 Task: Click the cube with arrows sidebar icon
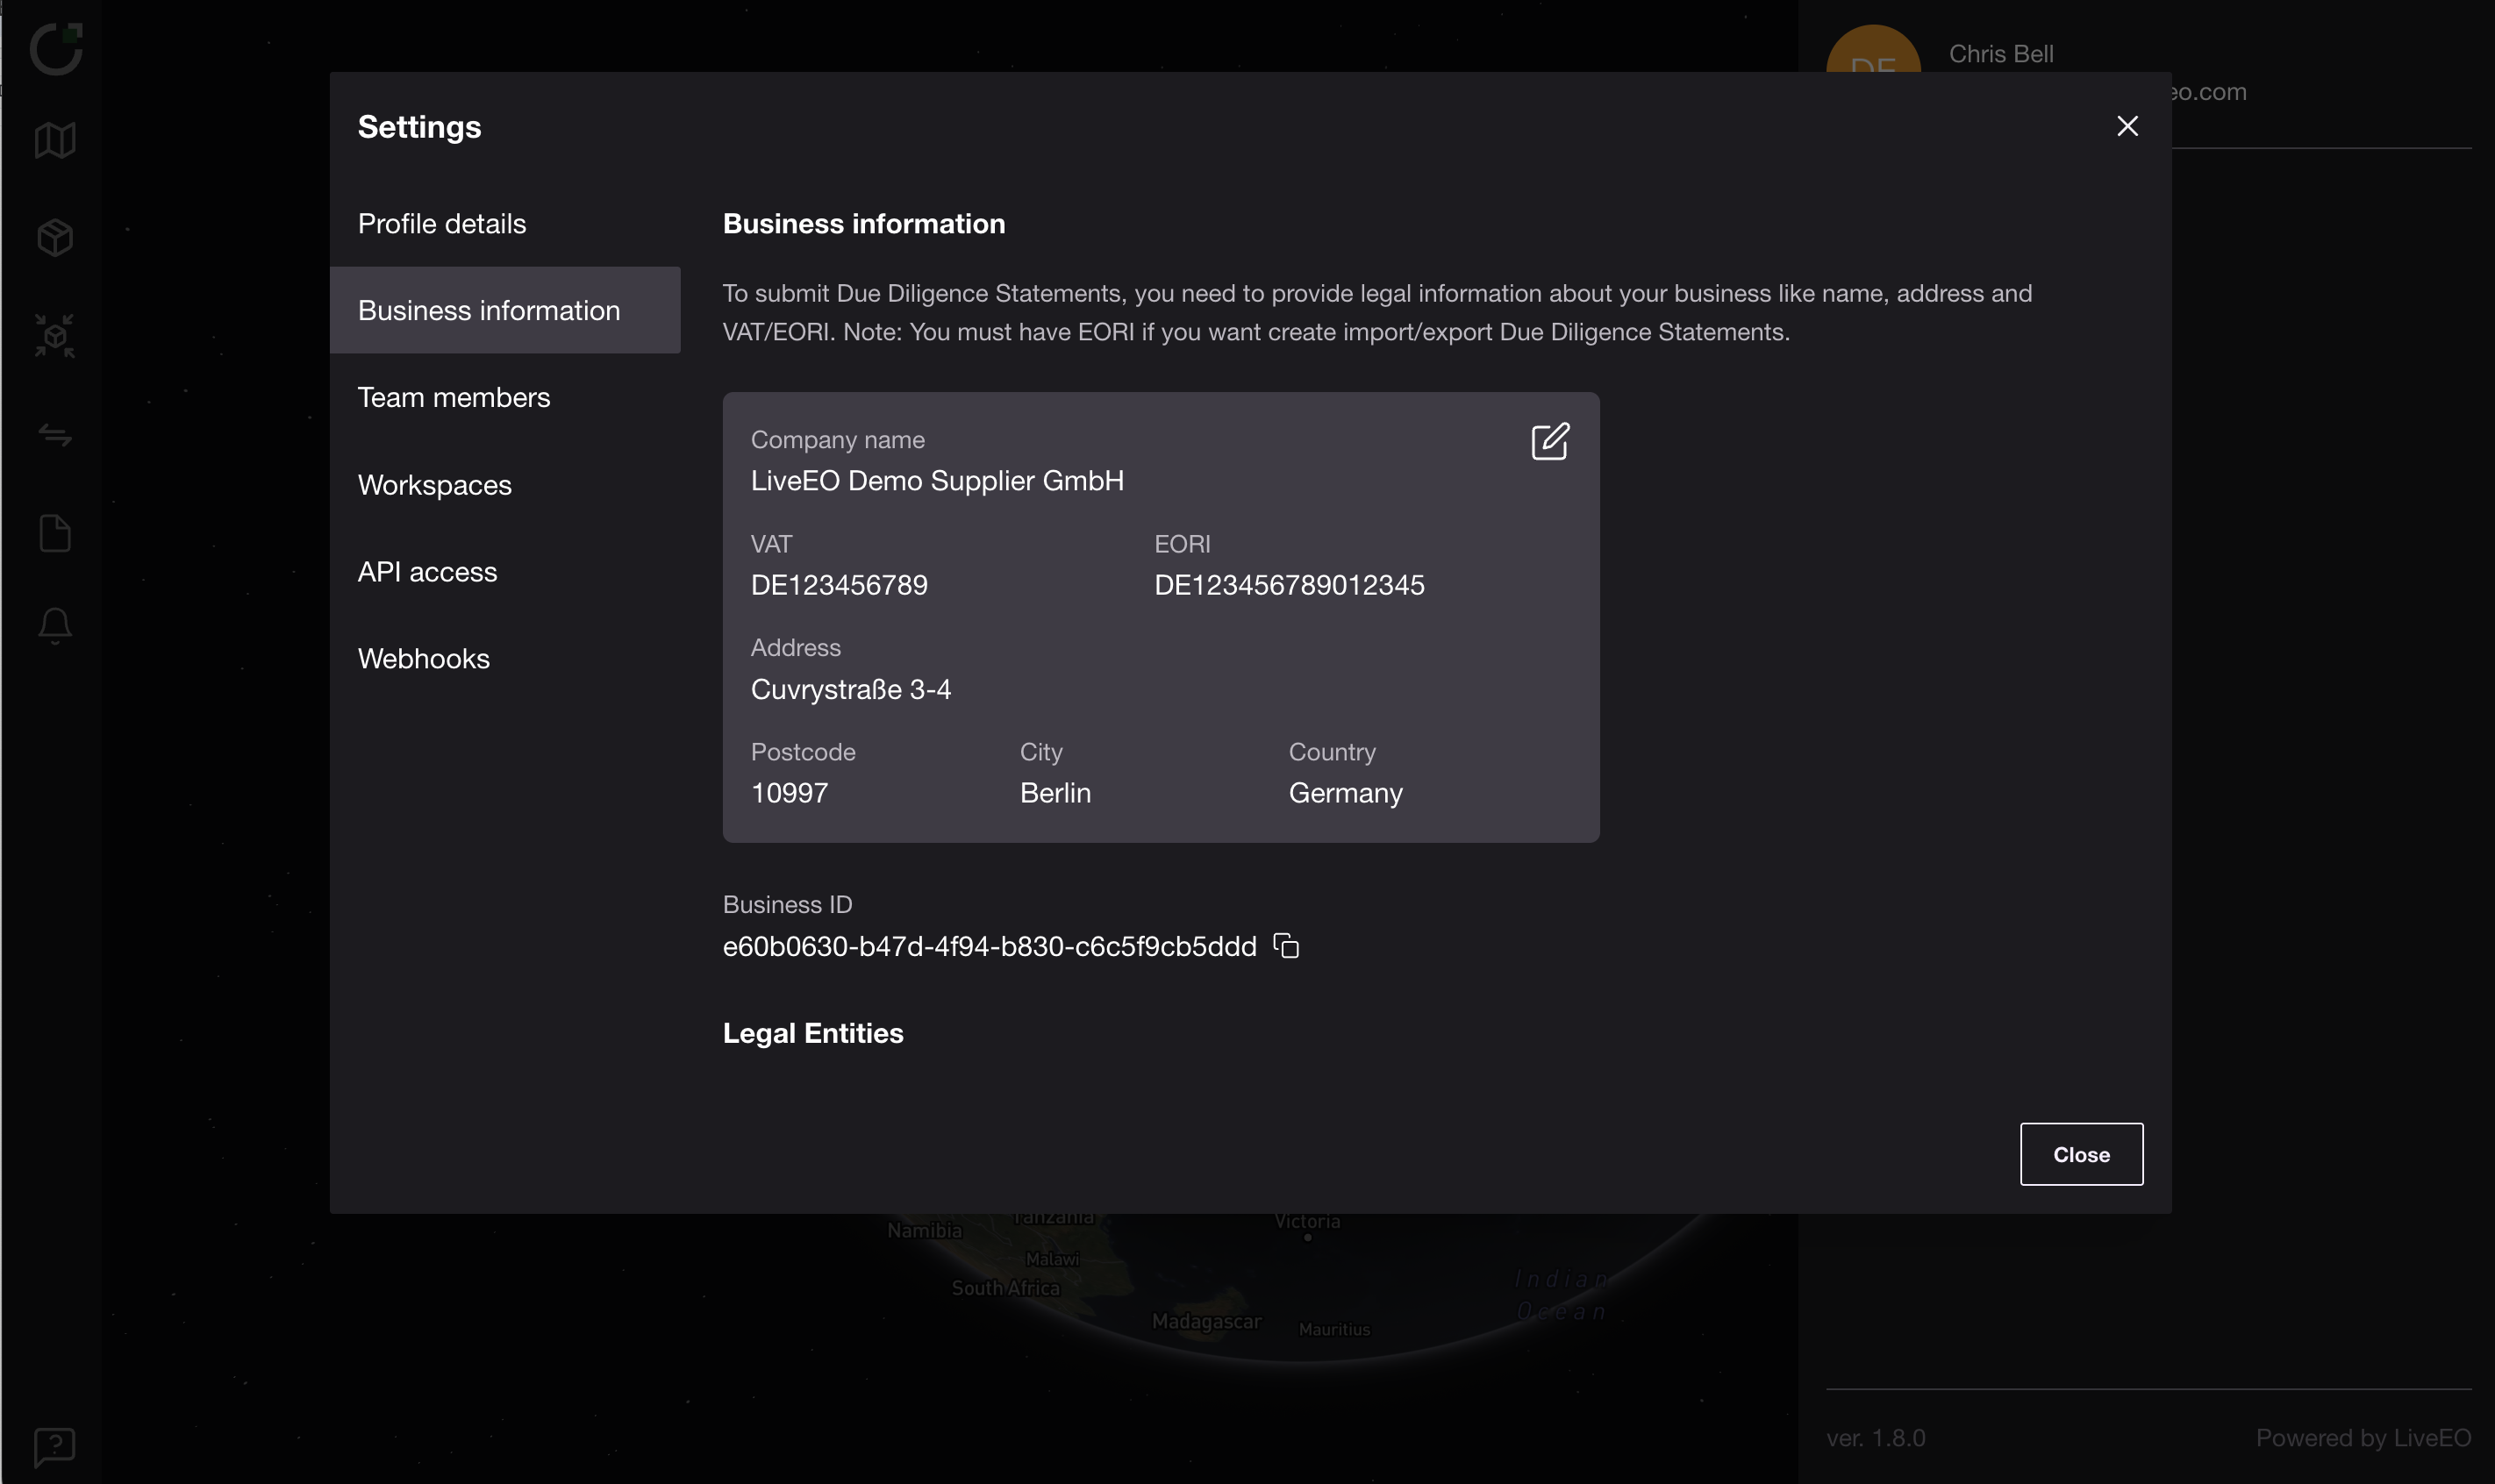55,336
